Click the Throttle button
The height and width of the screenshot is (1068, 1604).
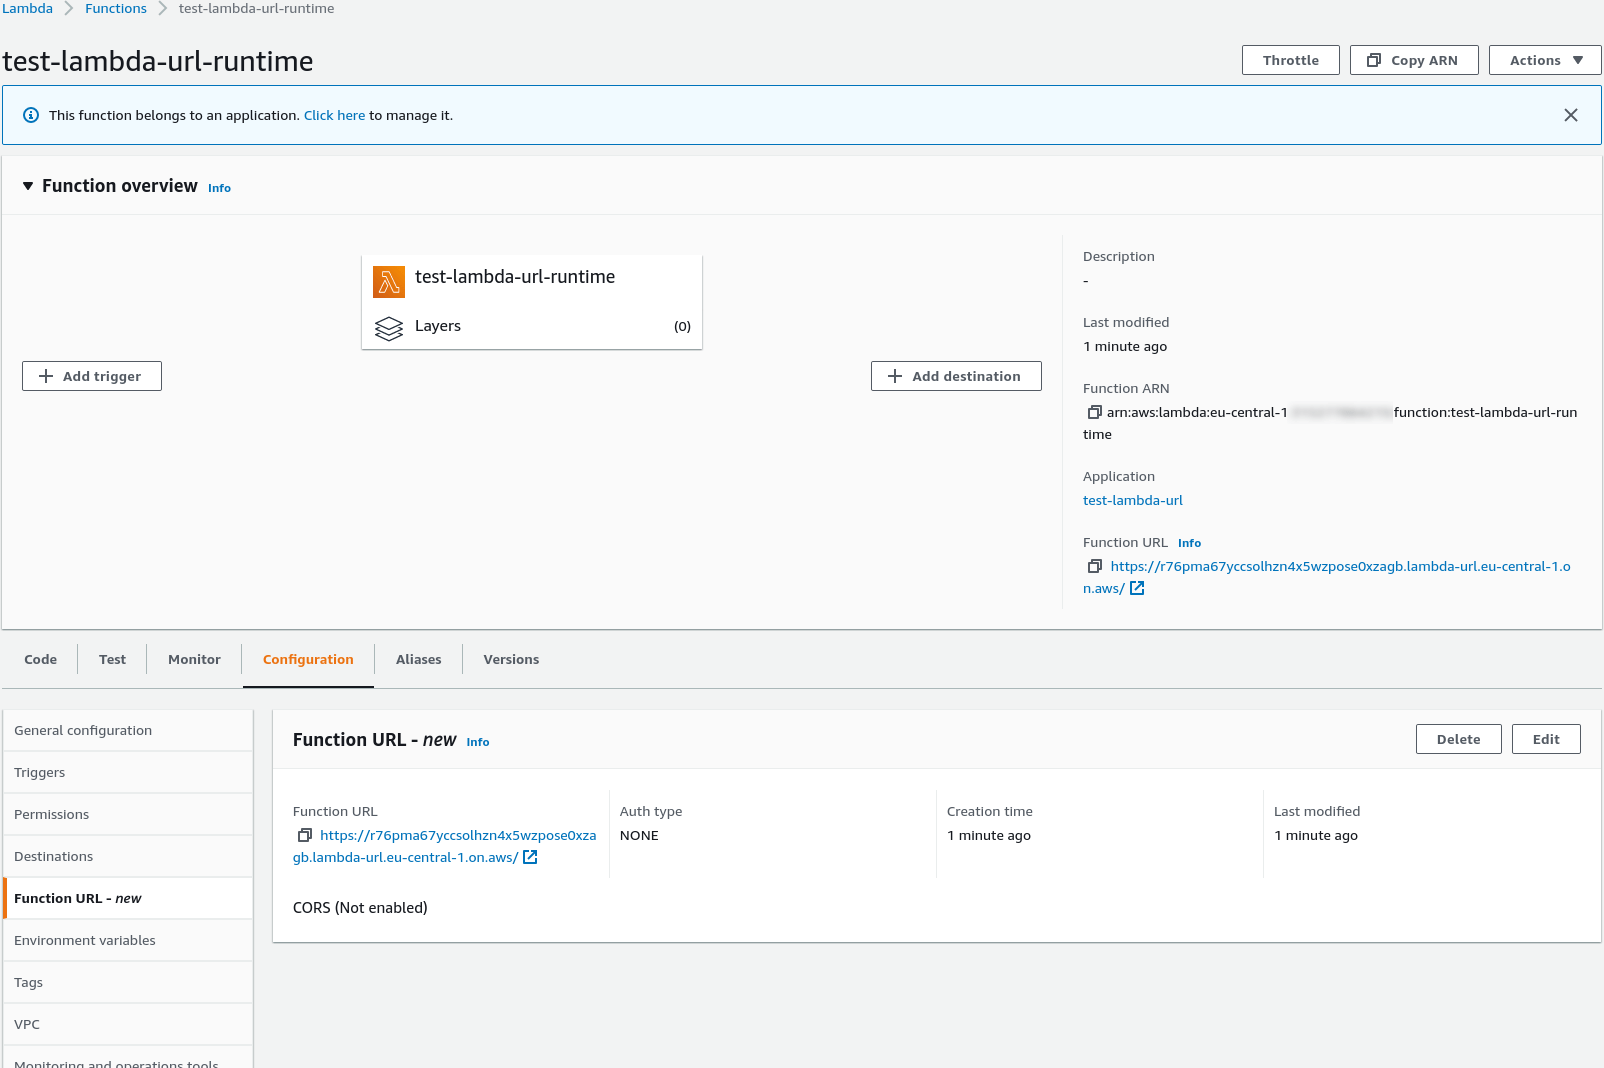[1291, 60]
